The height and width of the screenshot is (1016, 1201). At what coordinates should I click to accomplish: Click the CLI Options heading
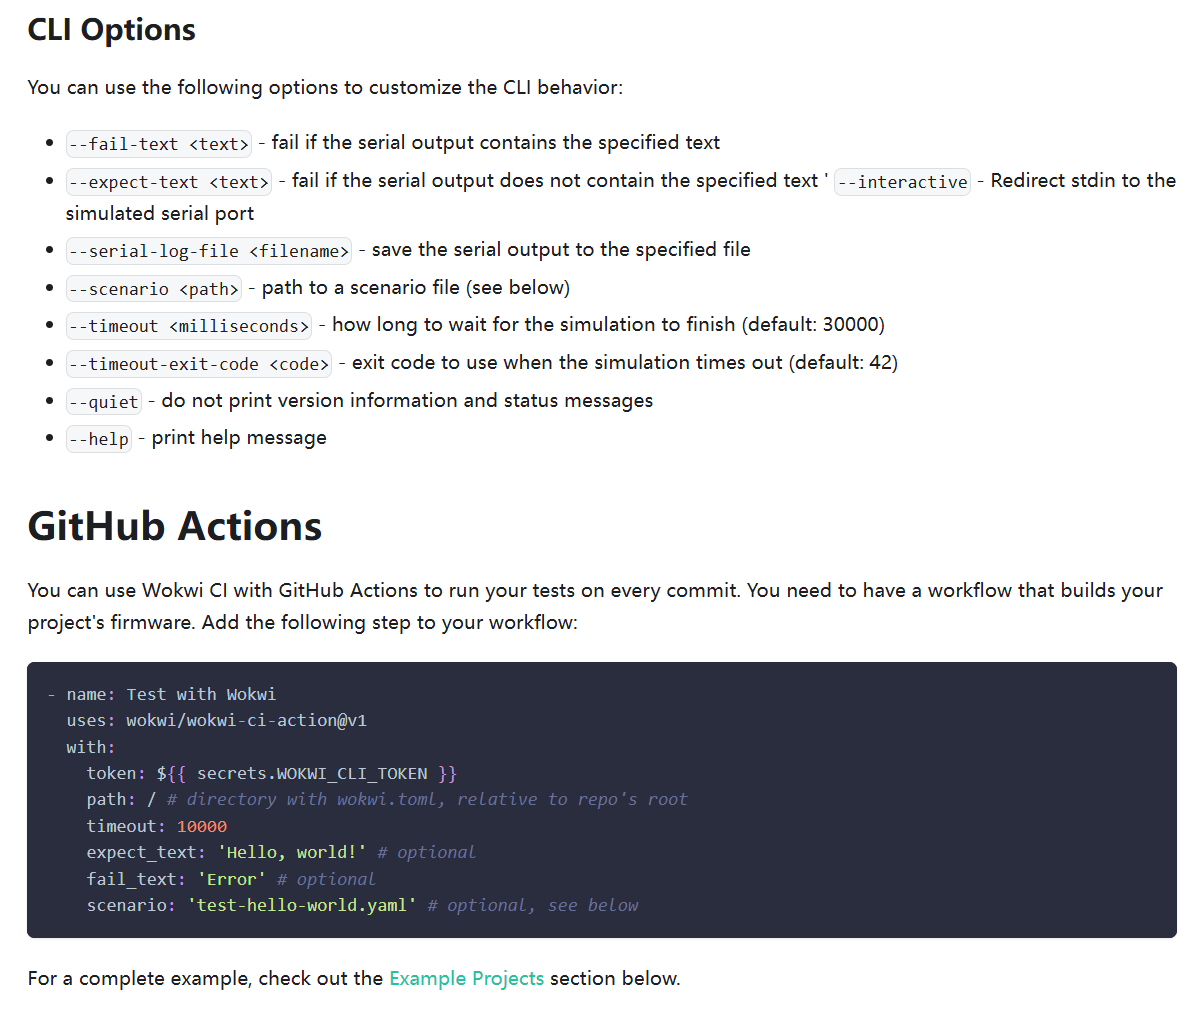point(112,30)
